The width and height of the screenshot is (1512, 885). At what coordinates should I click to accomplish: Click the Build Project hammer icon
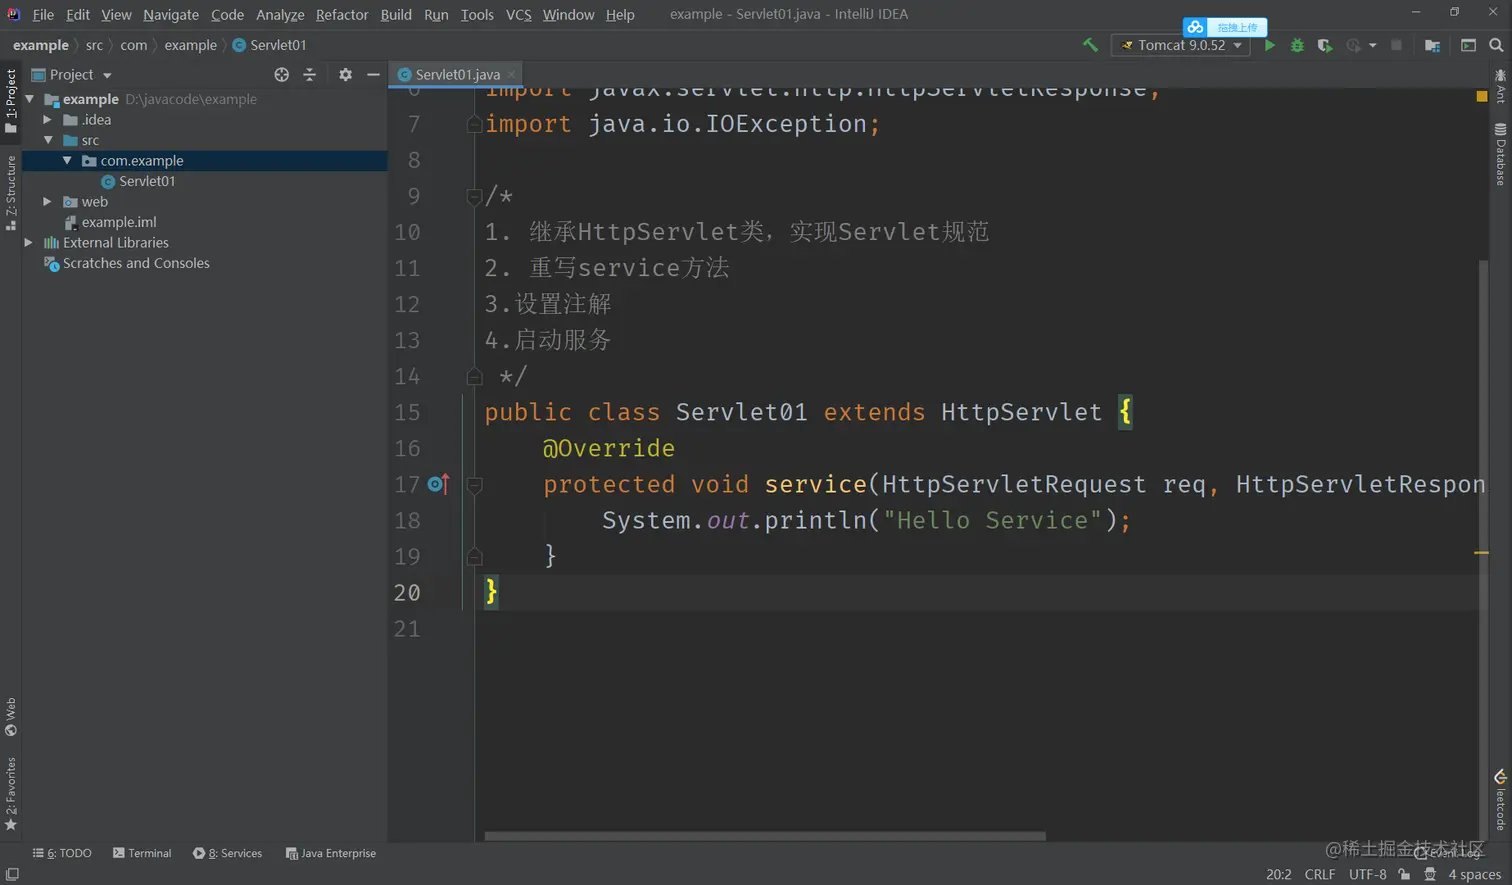click(1090, 45)
